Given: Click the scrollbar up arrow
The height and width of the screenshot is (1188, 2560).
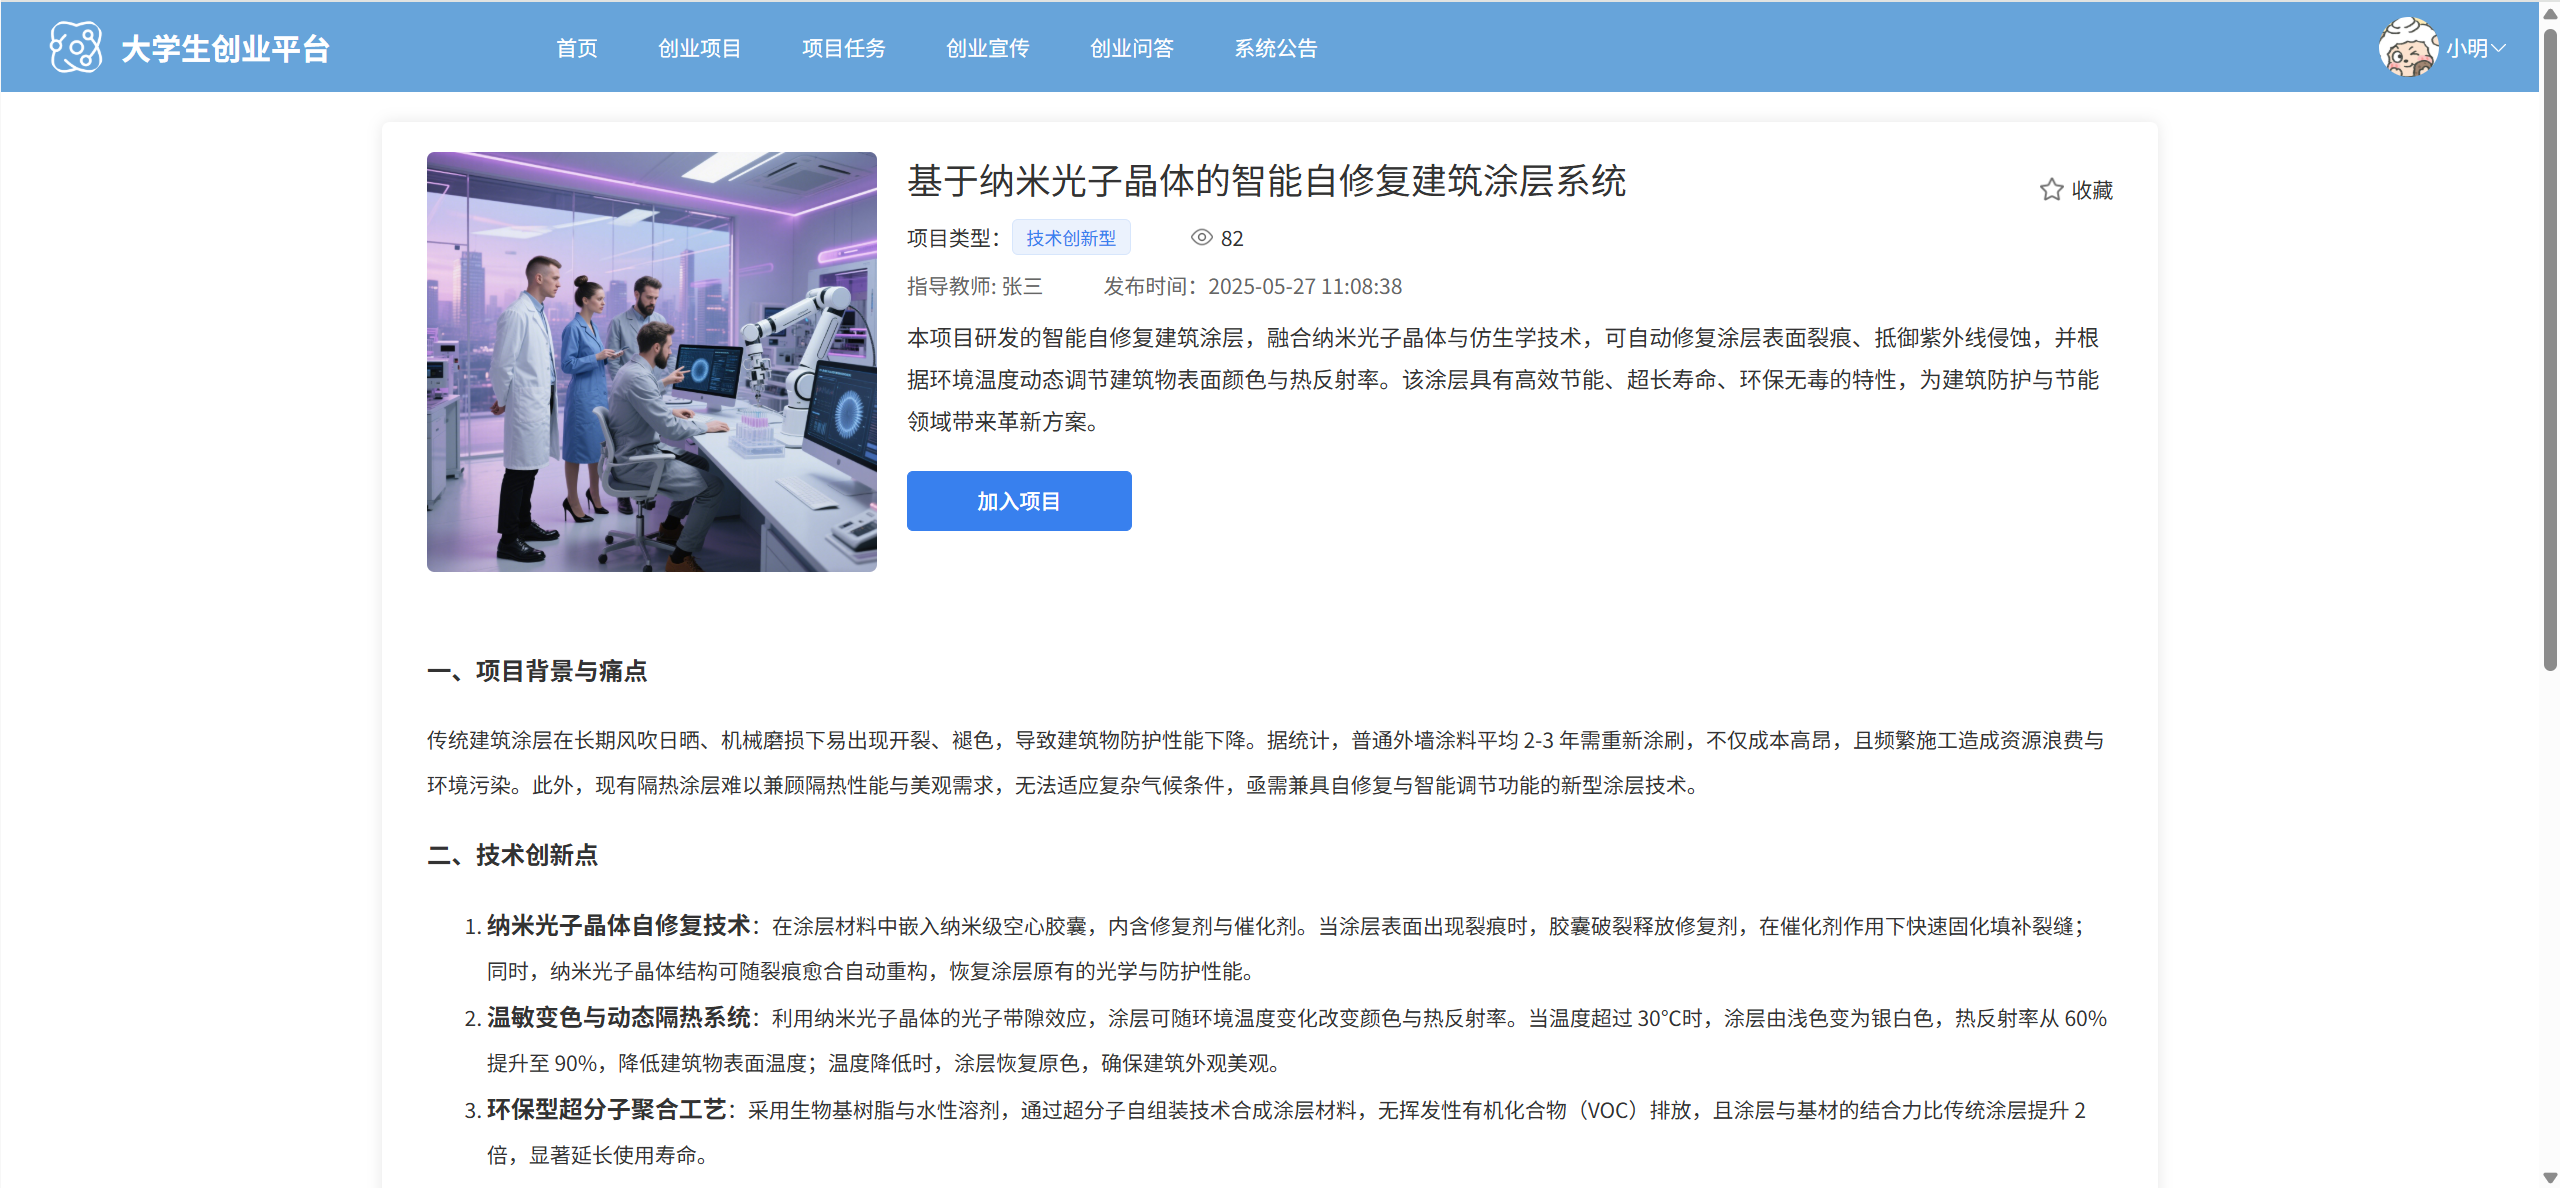Looking at the screenshot, I should pos(2549,12).
